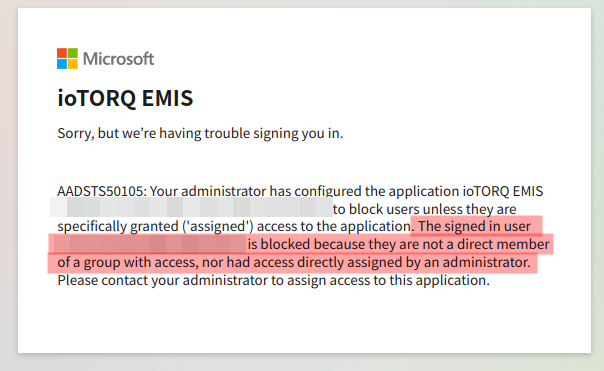This screenshot has height=371, width=604.
Task: Click ioTORQ EMIS name in error paragraph
Action: 503,191
